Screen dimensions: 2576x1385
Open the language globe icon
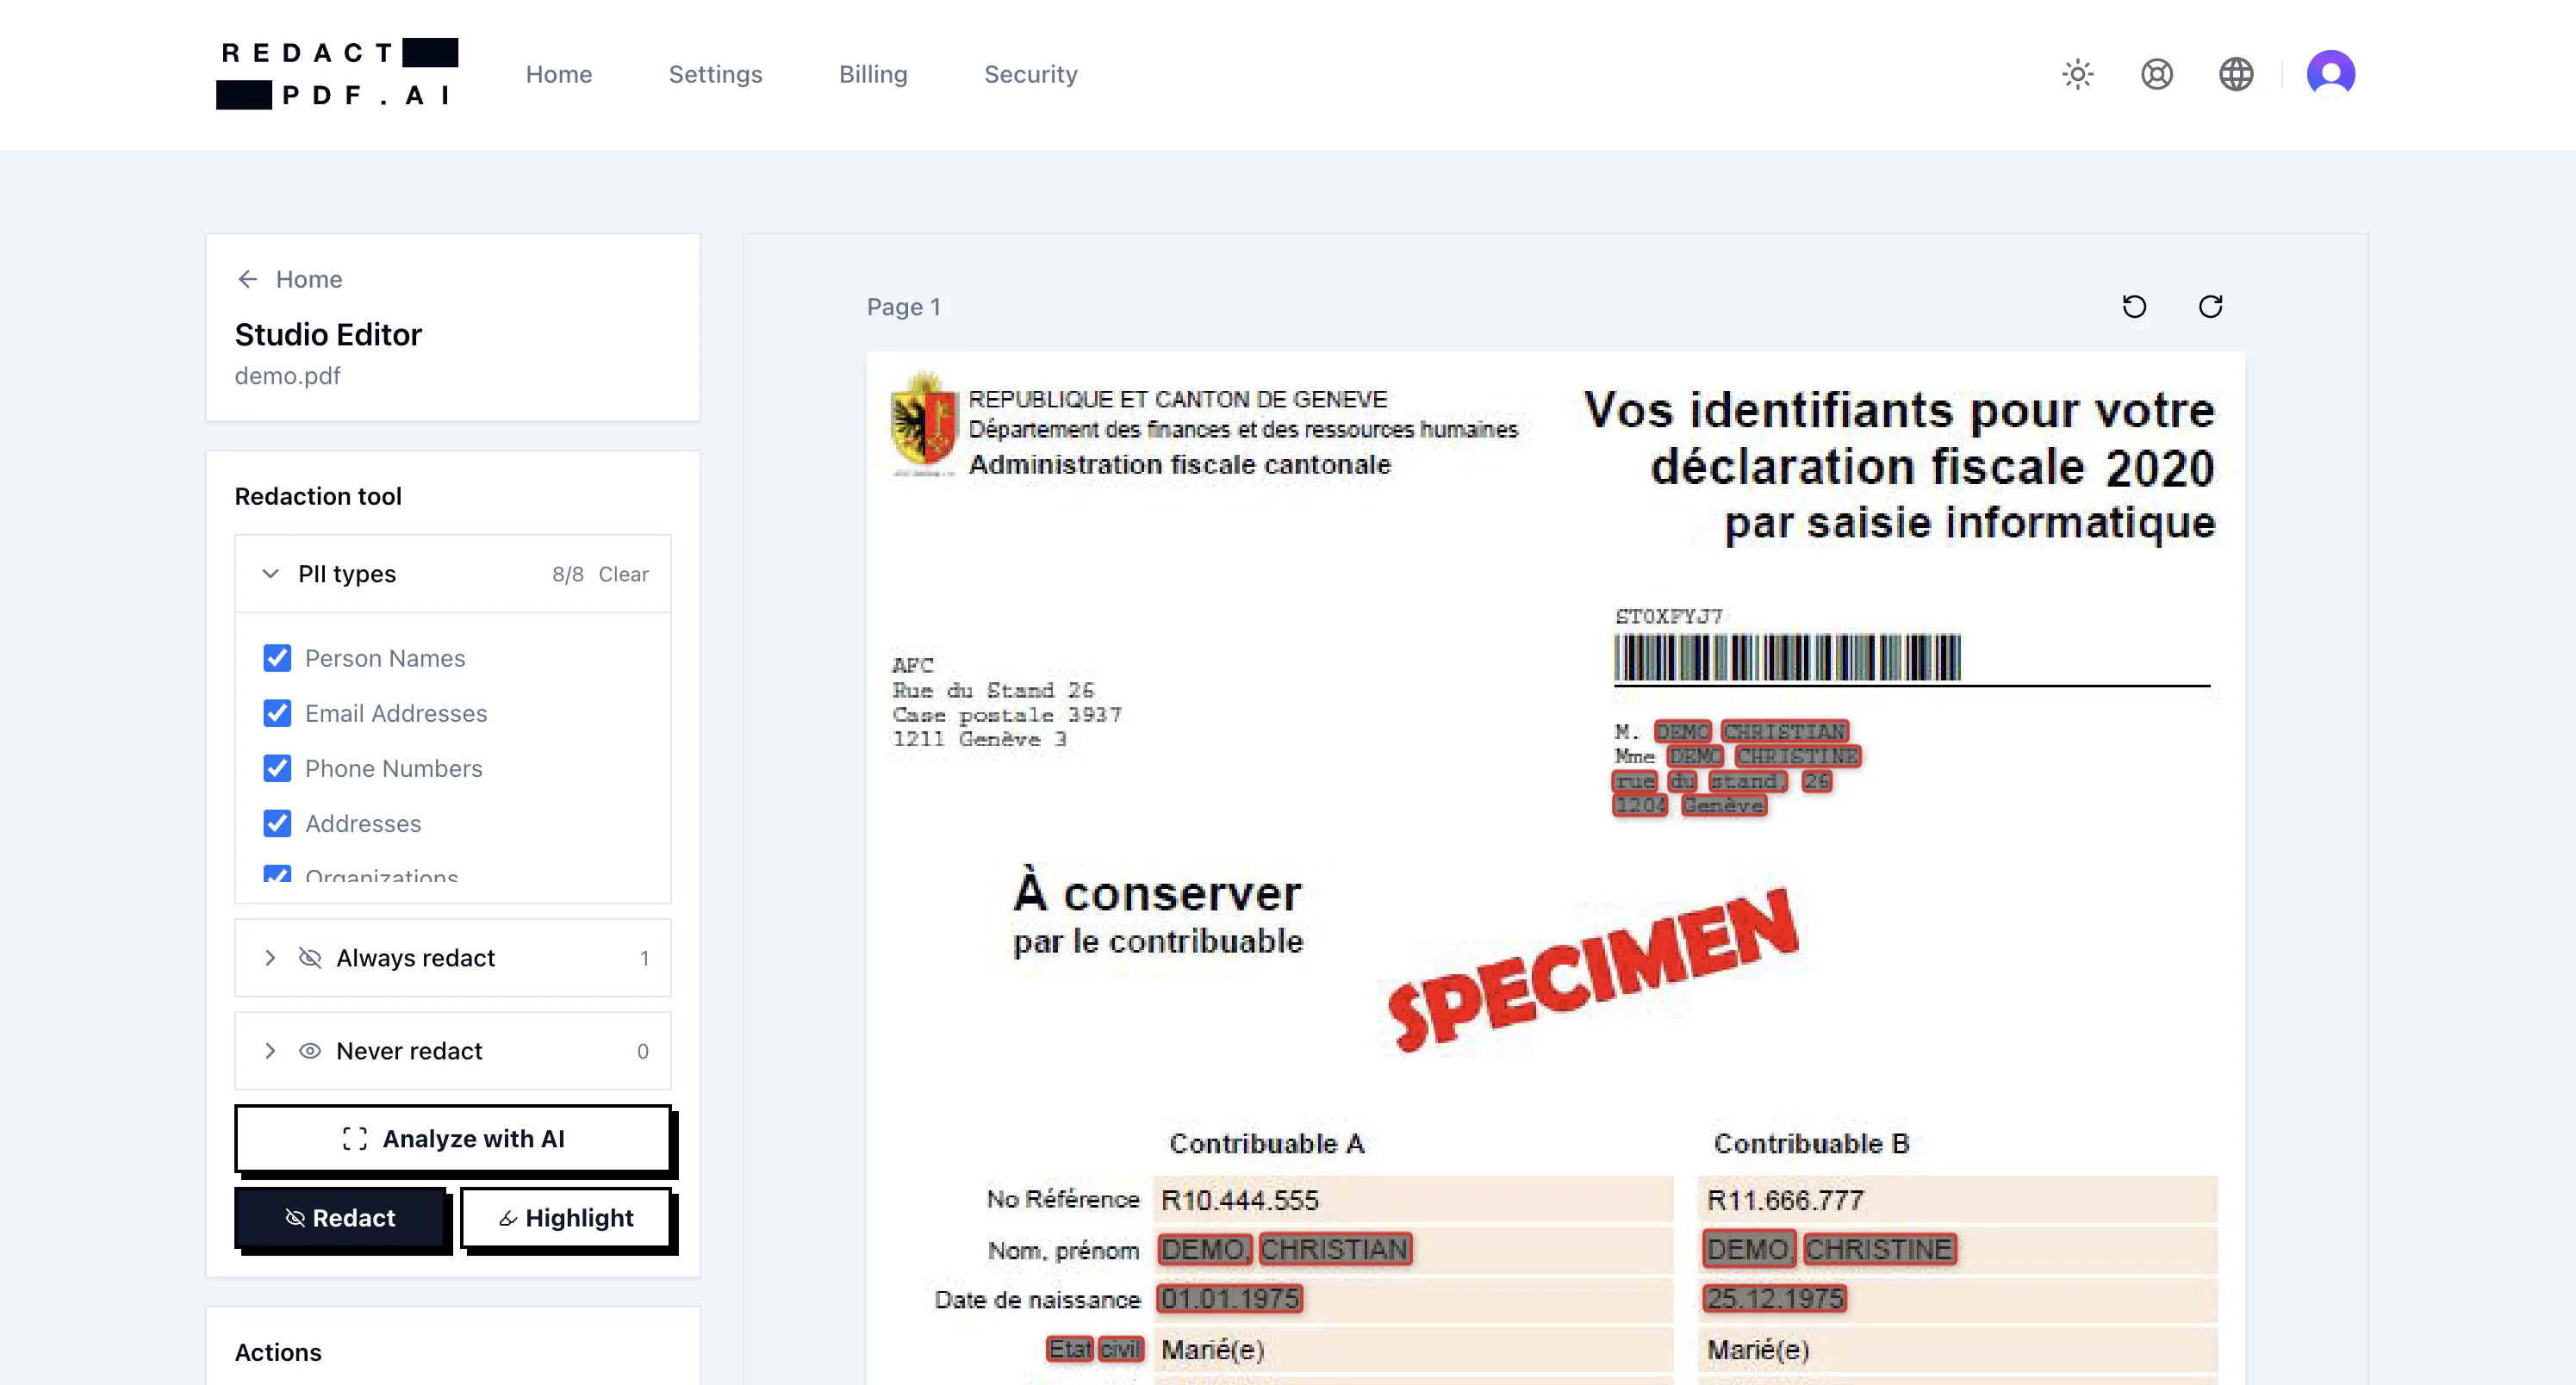coord(2235,74)
